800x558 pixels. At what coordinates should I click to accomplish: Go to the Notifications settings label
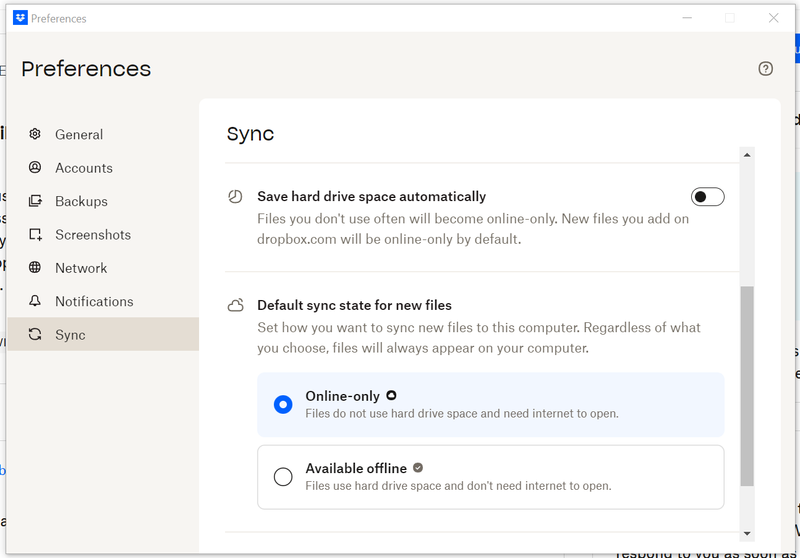(94, 301)
